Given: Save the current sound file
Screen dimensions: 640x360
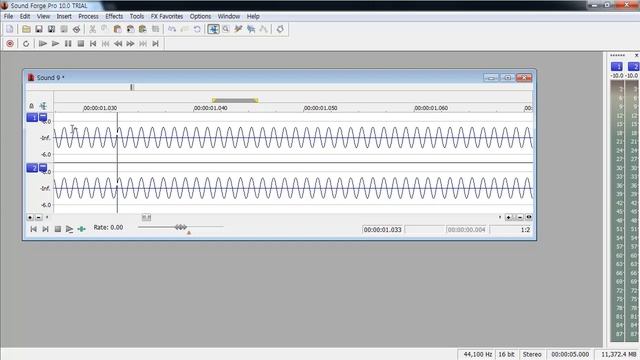Looking at the screenshot, I should pyautogui.click(x=39, y=29).
